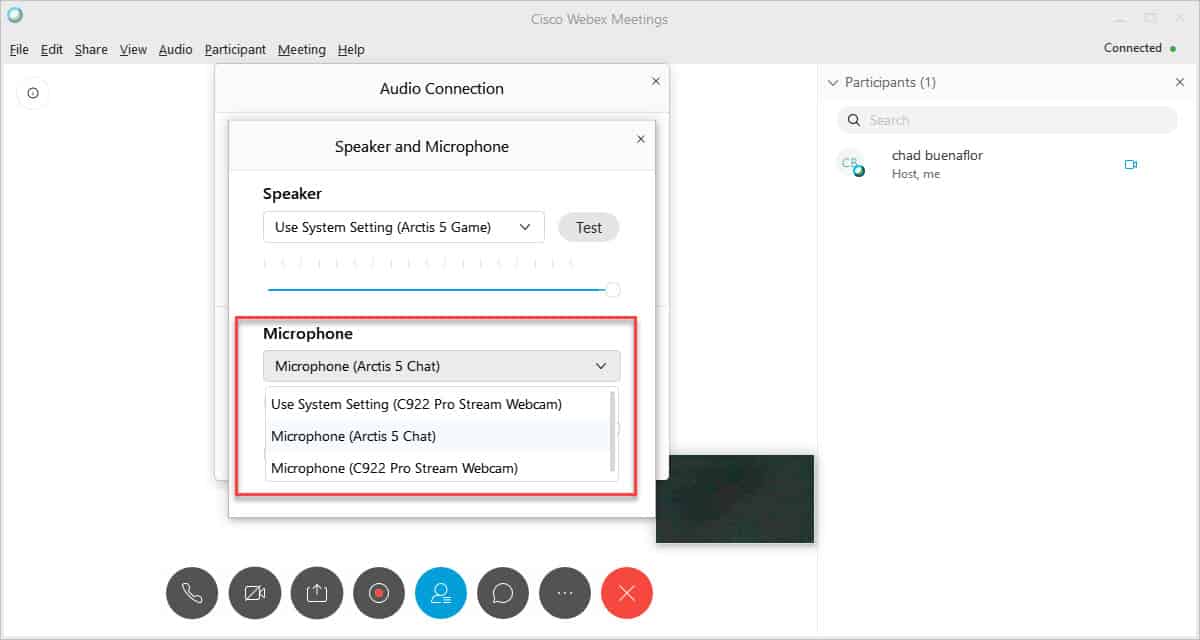This screenshot has width=1200, height=640.
Task: Click chad buenaflor's avatar icon
Action: [850, 164]
